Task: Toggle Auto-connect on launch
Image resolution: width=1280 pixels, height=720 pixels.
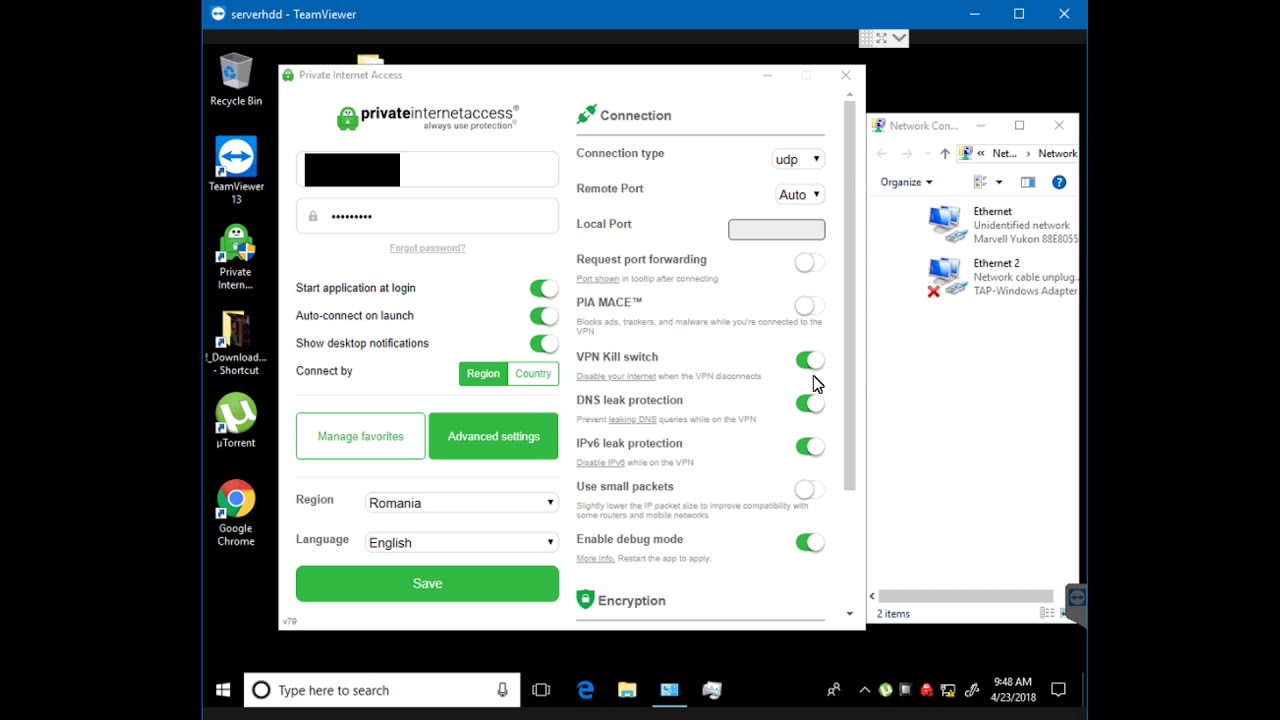Action: point(543,316)
